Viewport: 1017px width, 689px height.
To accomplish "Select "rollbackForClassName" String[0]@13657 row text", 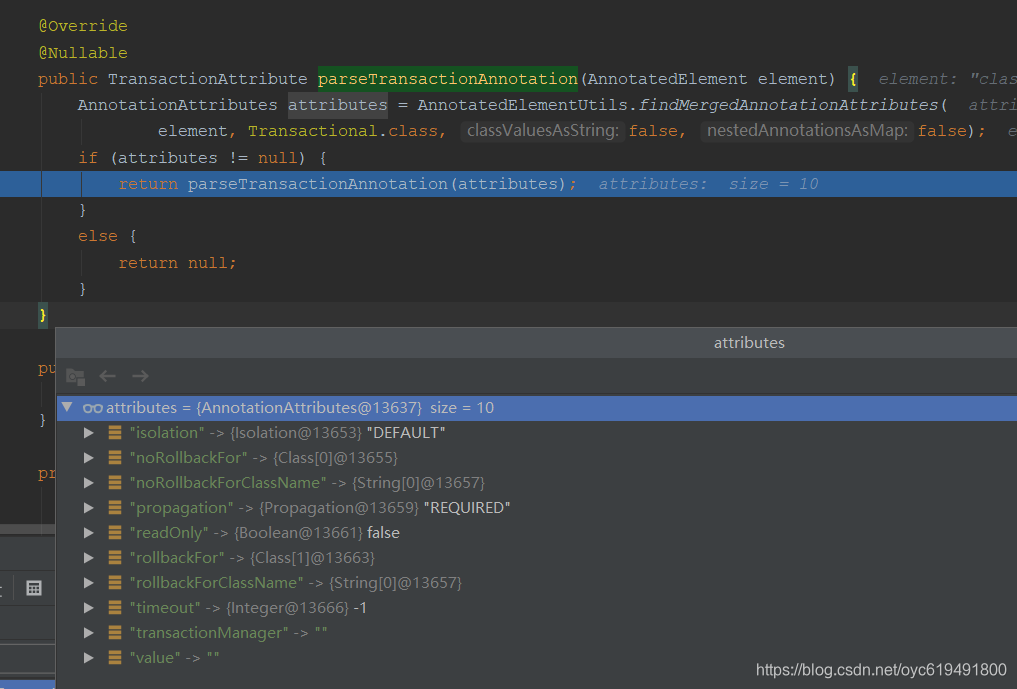I will [x=295, y=583].
